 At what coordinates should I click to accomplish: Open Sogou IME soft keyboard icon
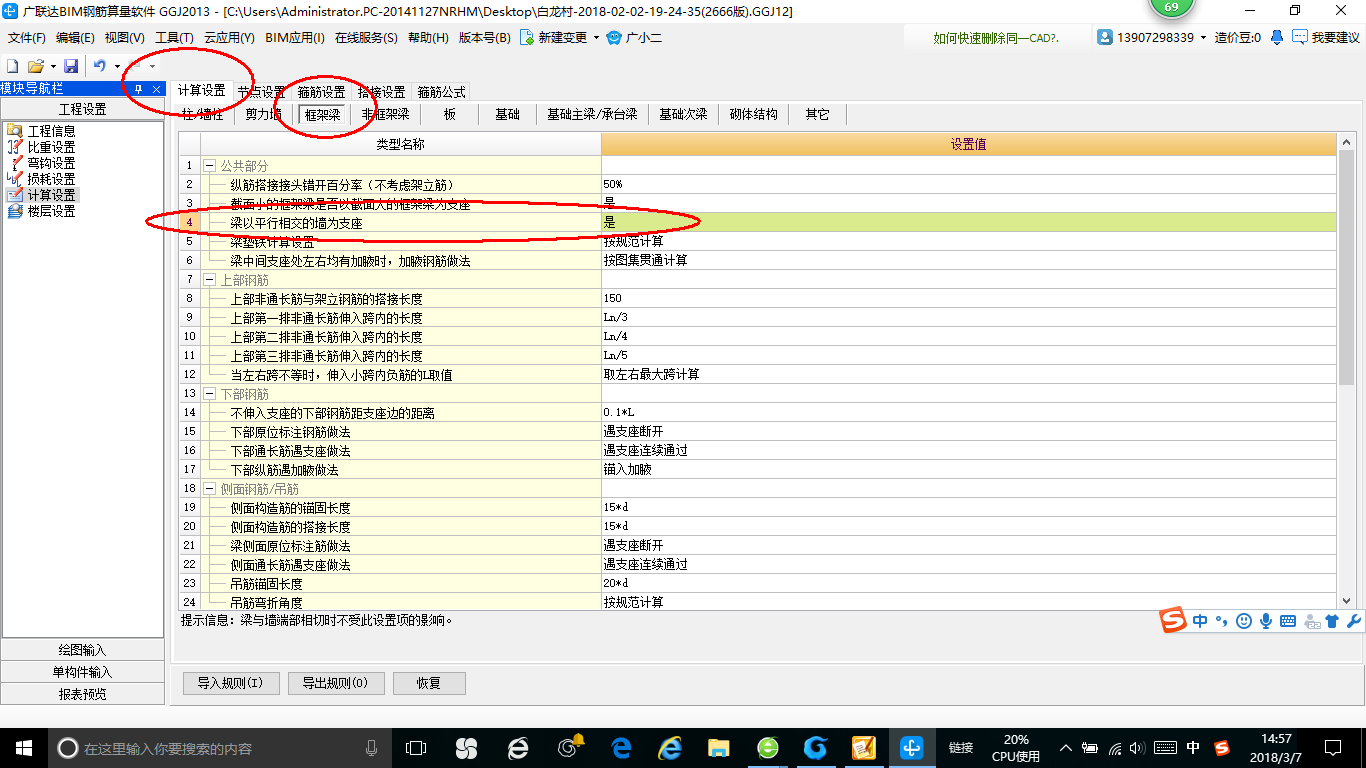point(1288,621)
